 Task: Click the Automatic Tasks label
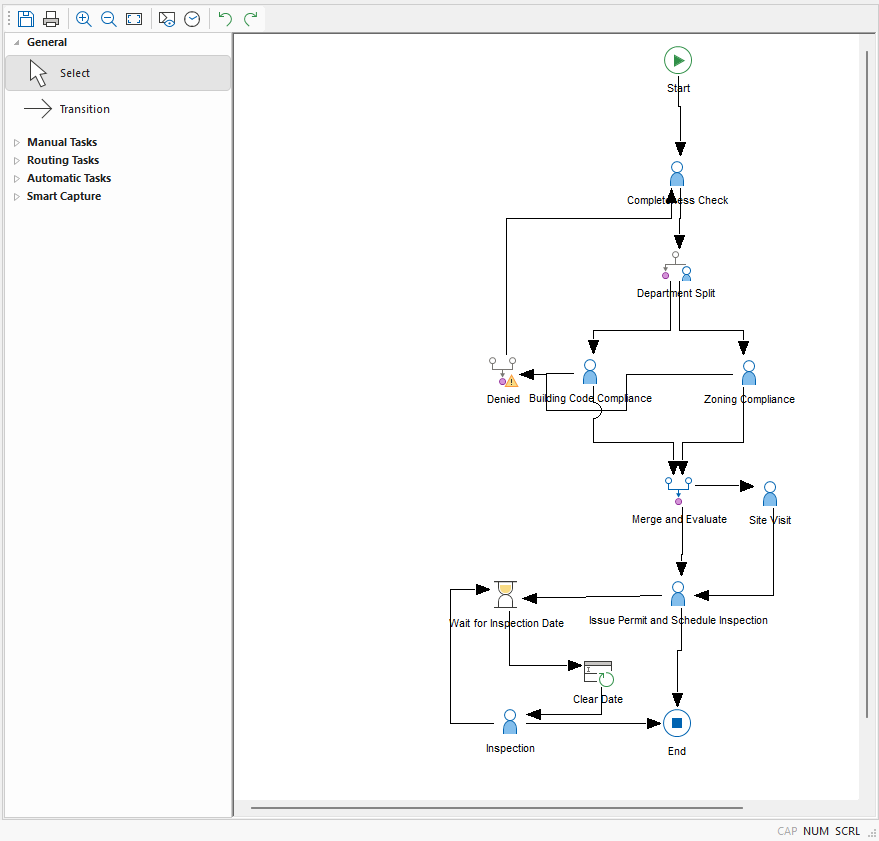pos(69,178)
